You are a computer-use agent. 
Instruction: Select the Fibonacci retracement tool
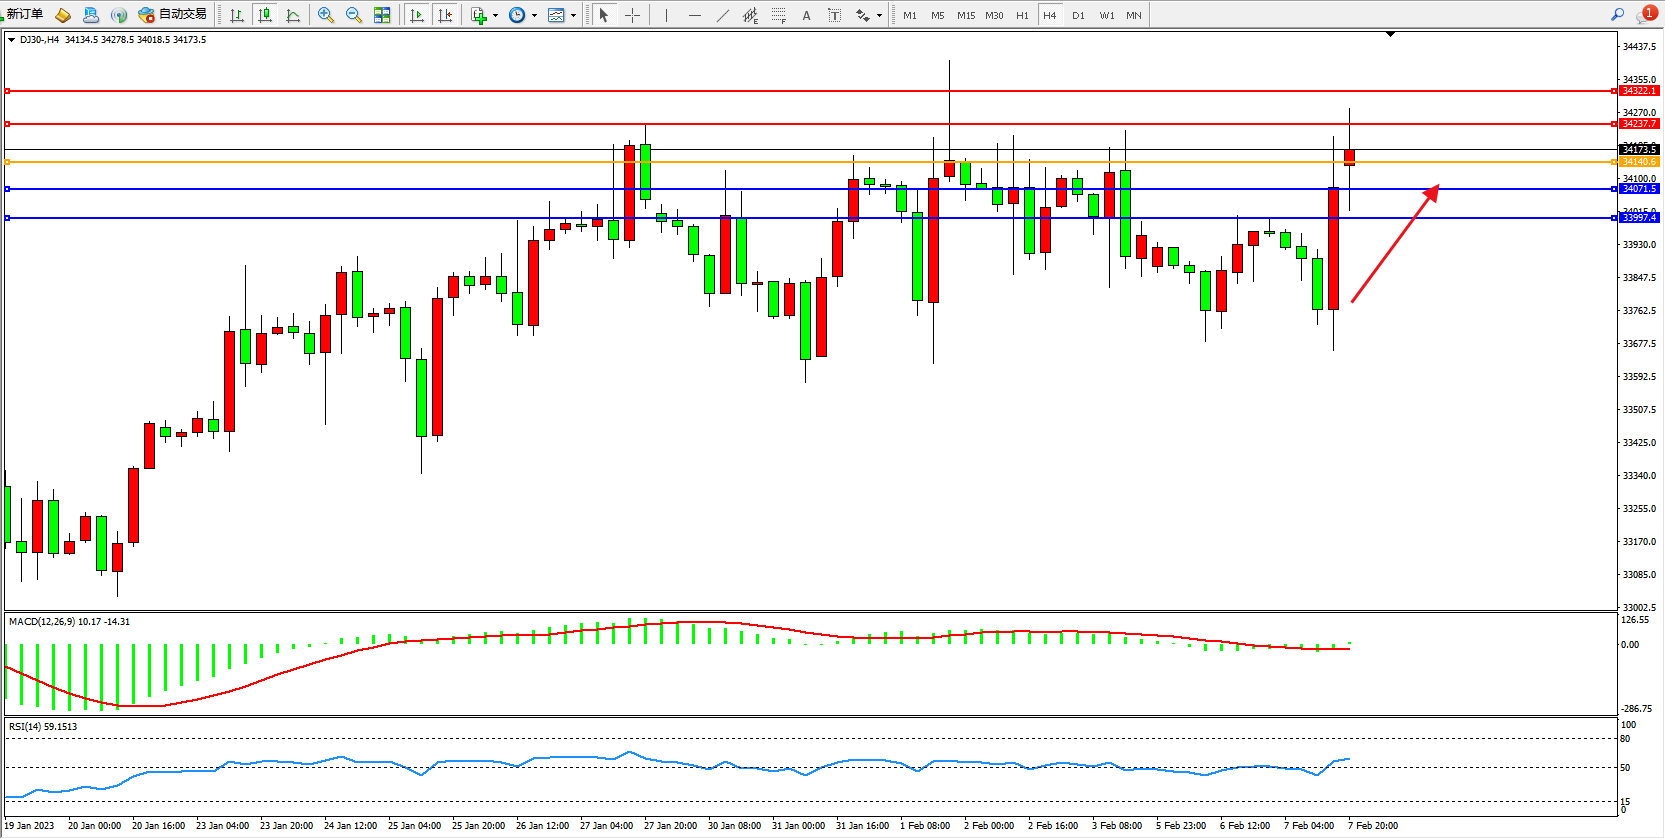point(778,15)
